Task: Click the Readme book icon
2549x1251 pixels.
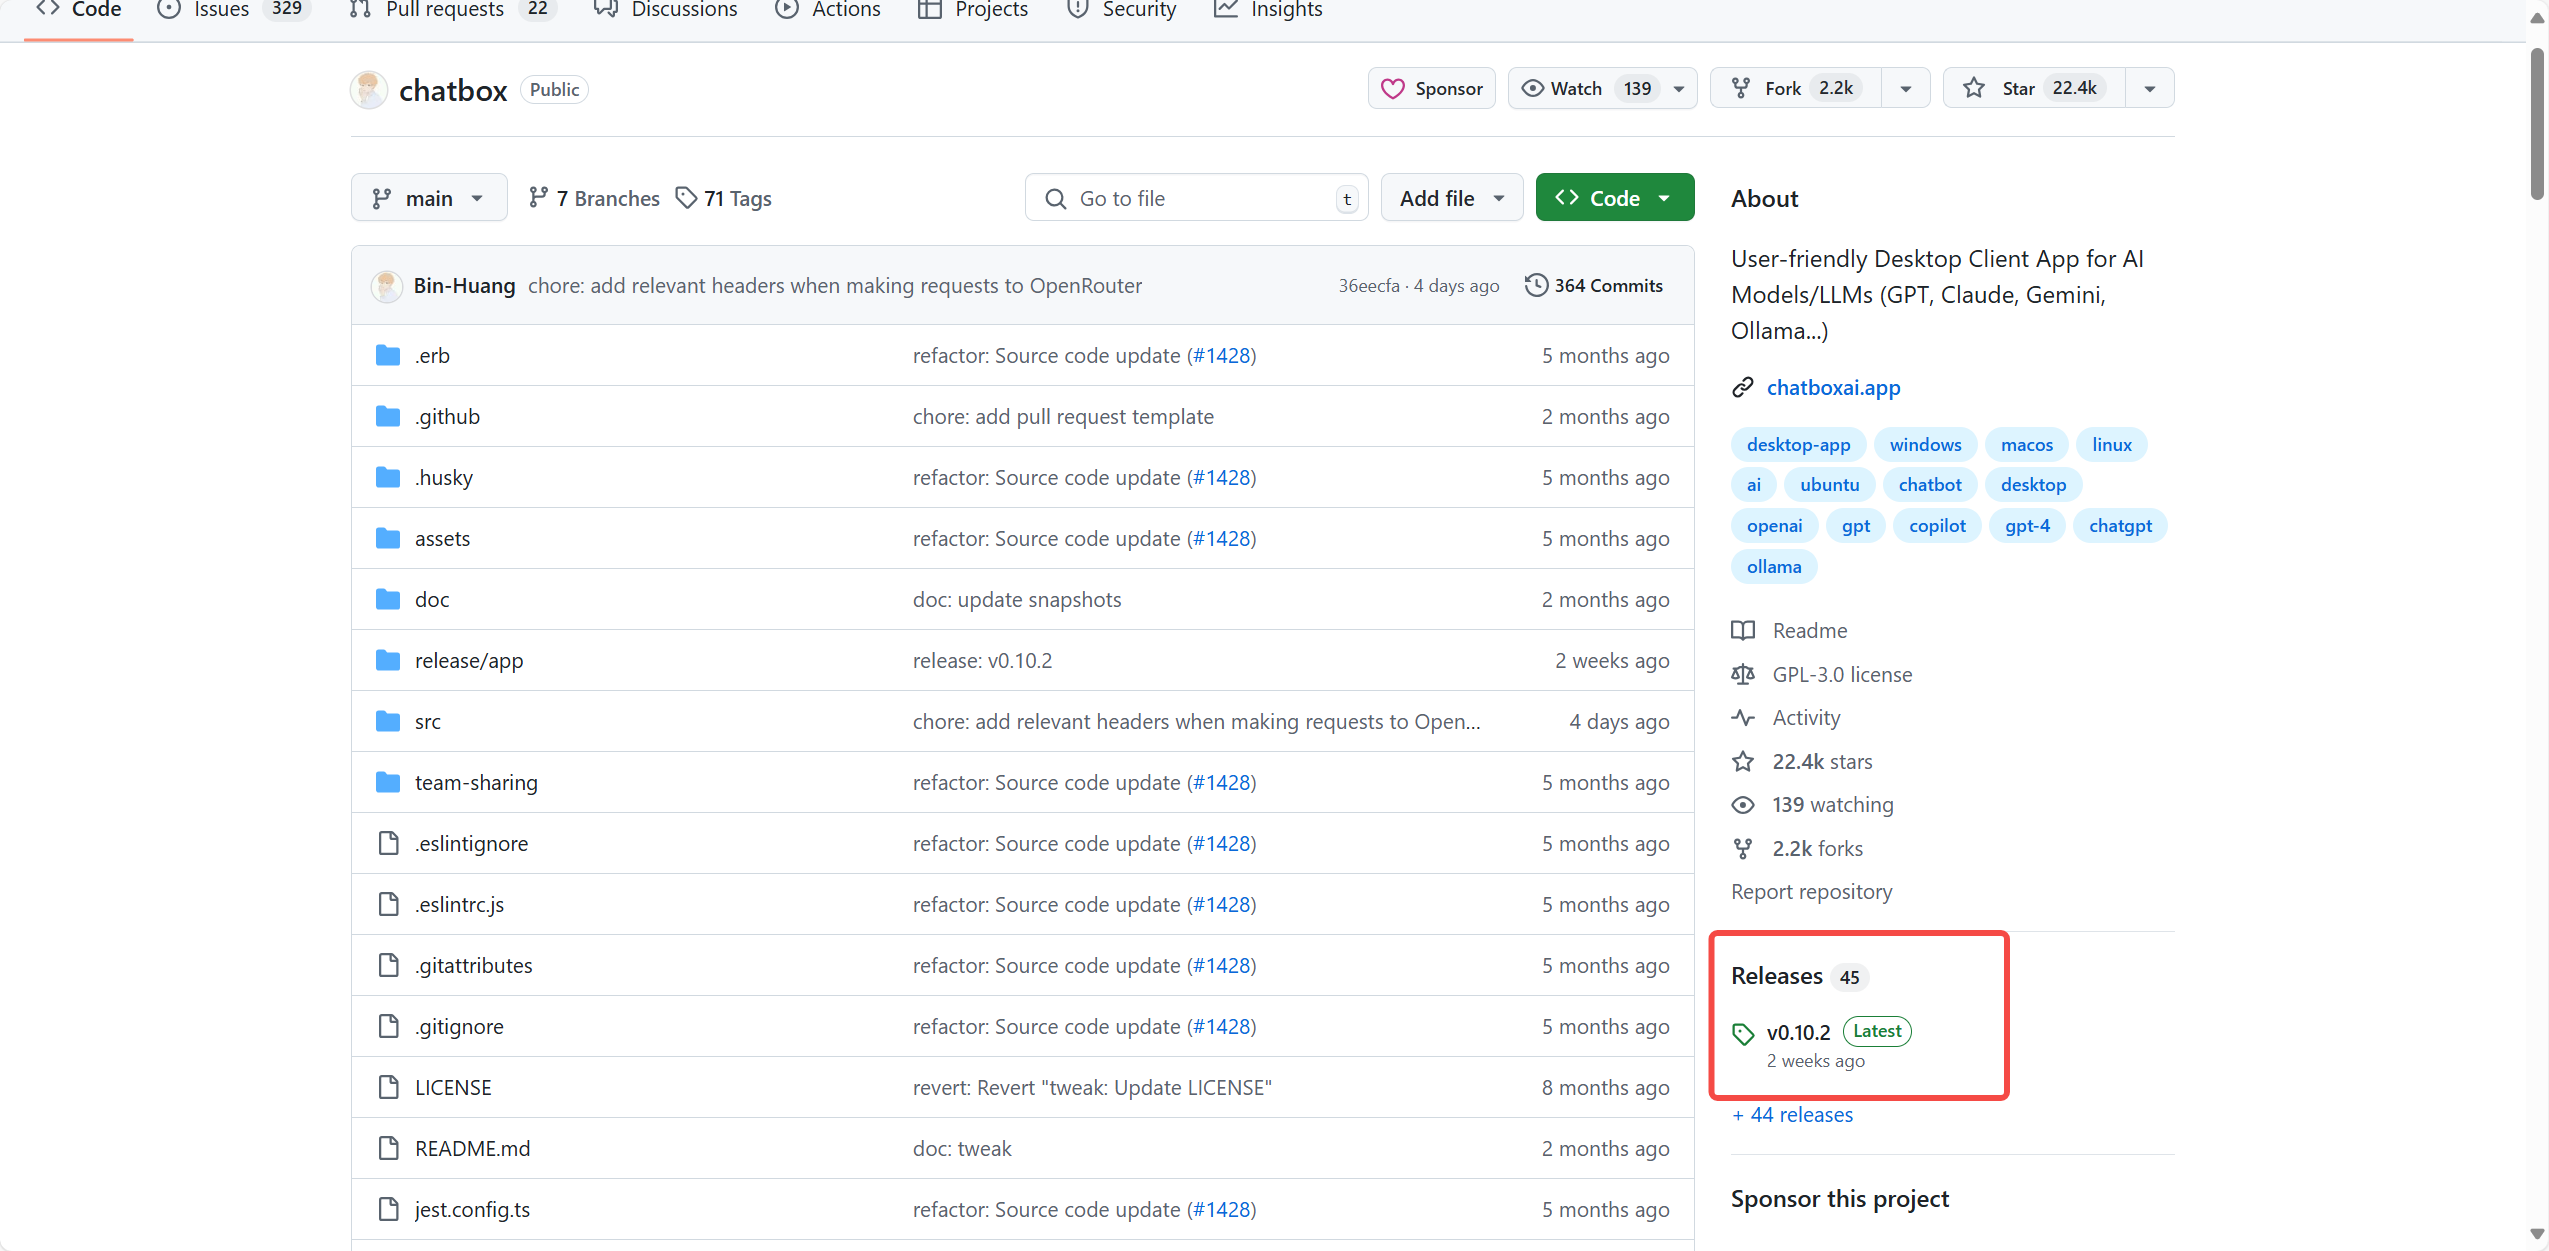Action: coord(1743,631)
